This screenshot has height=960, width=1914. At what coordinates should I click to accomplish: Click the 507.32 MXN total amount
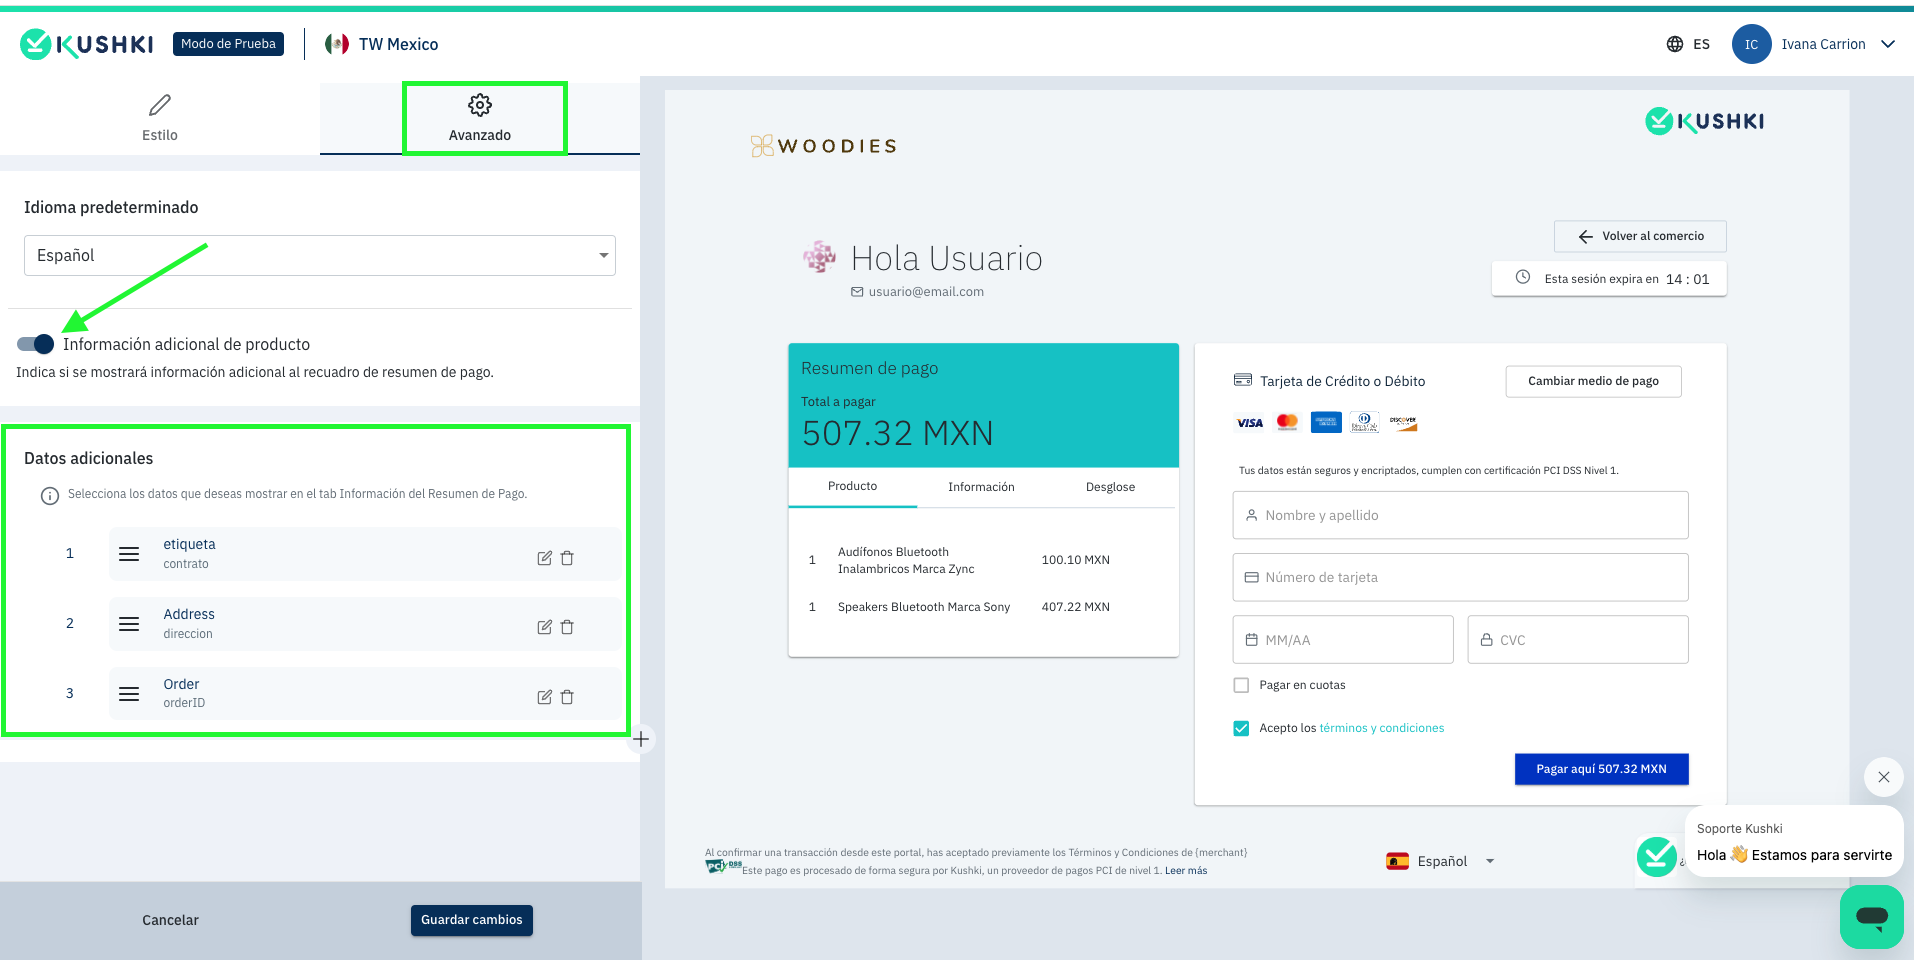pos(898,433)
